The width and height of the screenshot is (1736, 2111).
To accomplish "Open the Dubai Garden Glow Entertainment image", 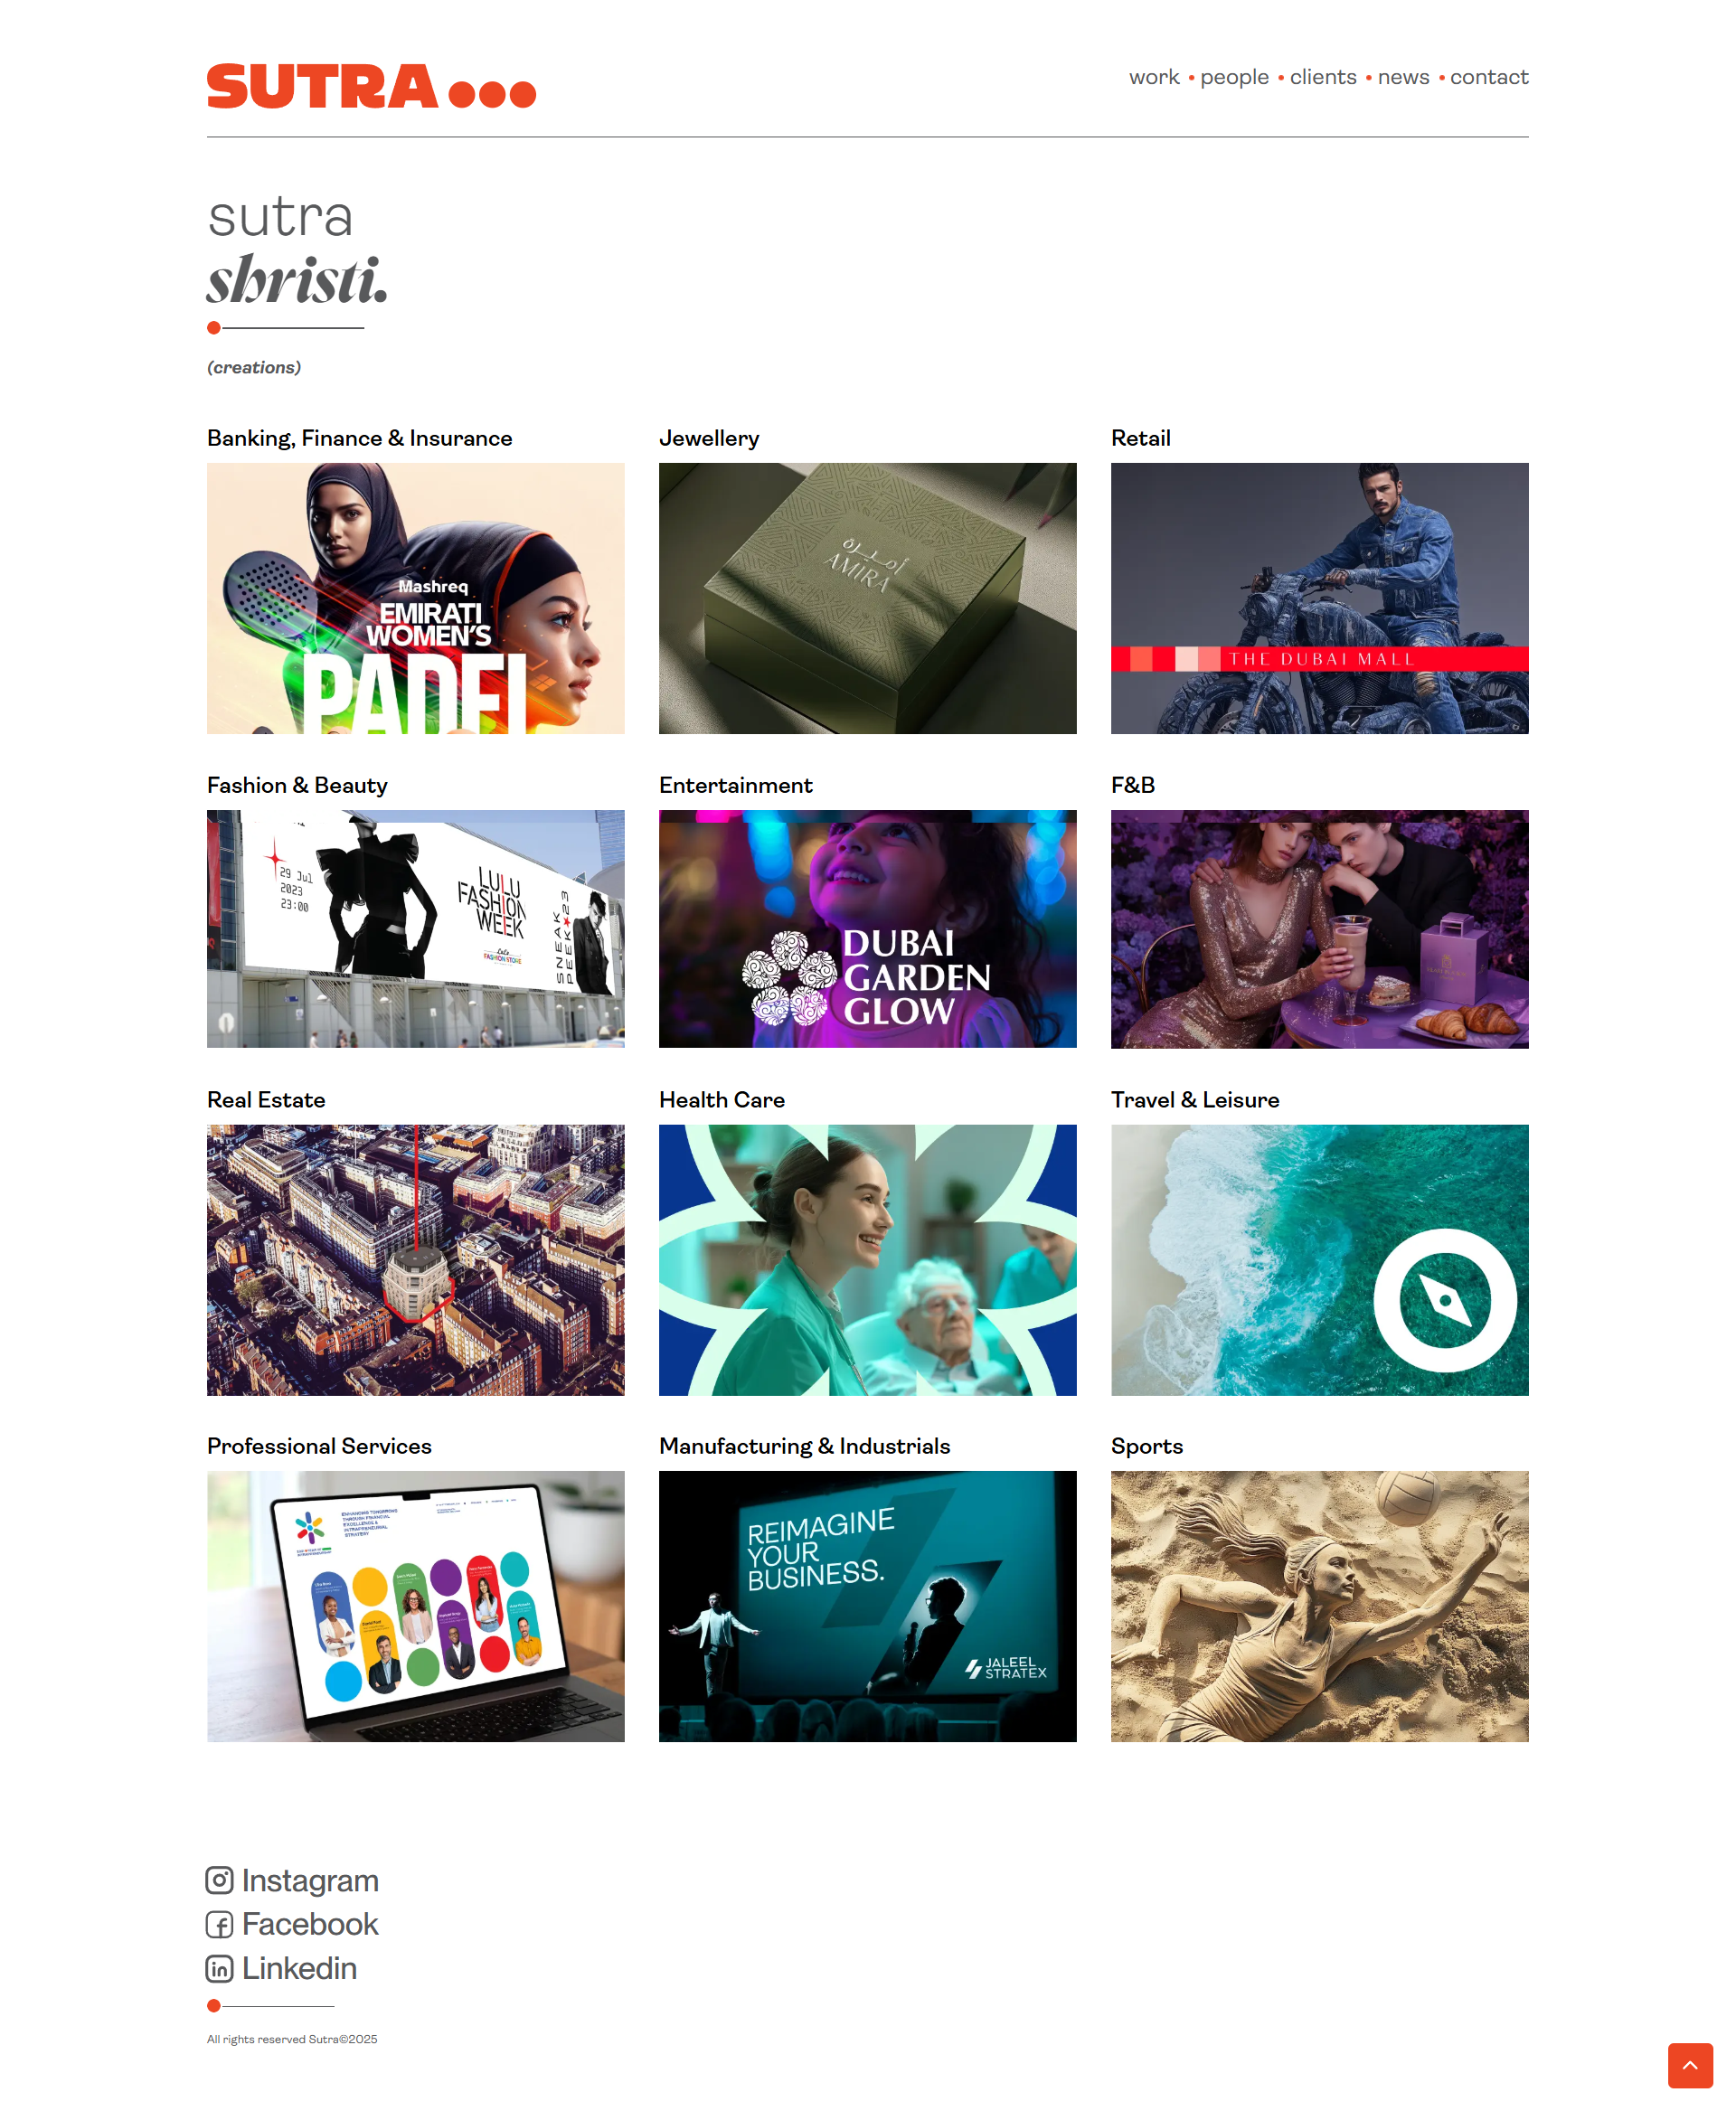I will pyautogui.click(x=868, y=929).
